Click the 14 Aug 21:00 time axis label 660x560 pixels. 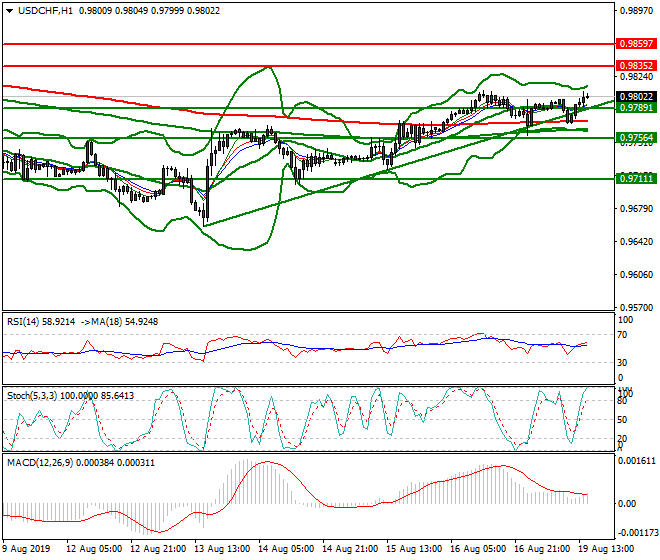point(350,549)
